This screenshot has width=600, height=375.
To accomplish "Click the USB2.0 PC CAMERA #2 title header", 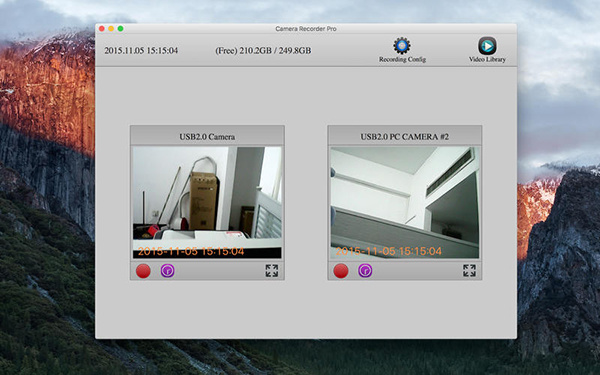I will tap(404, 136).
